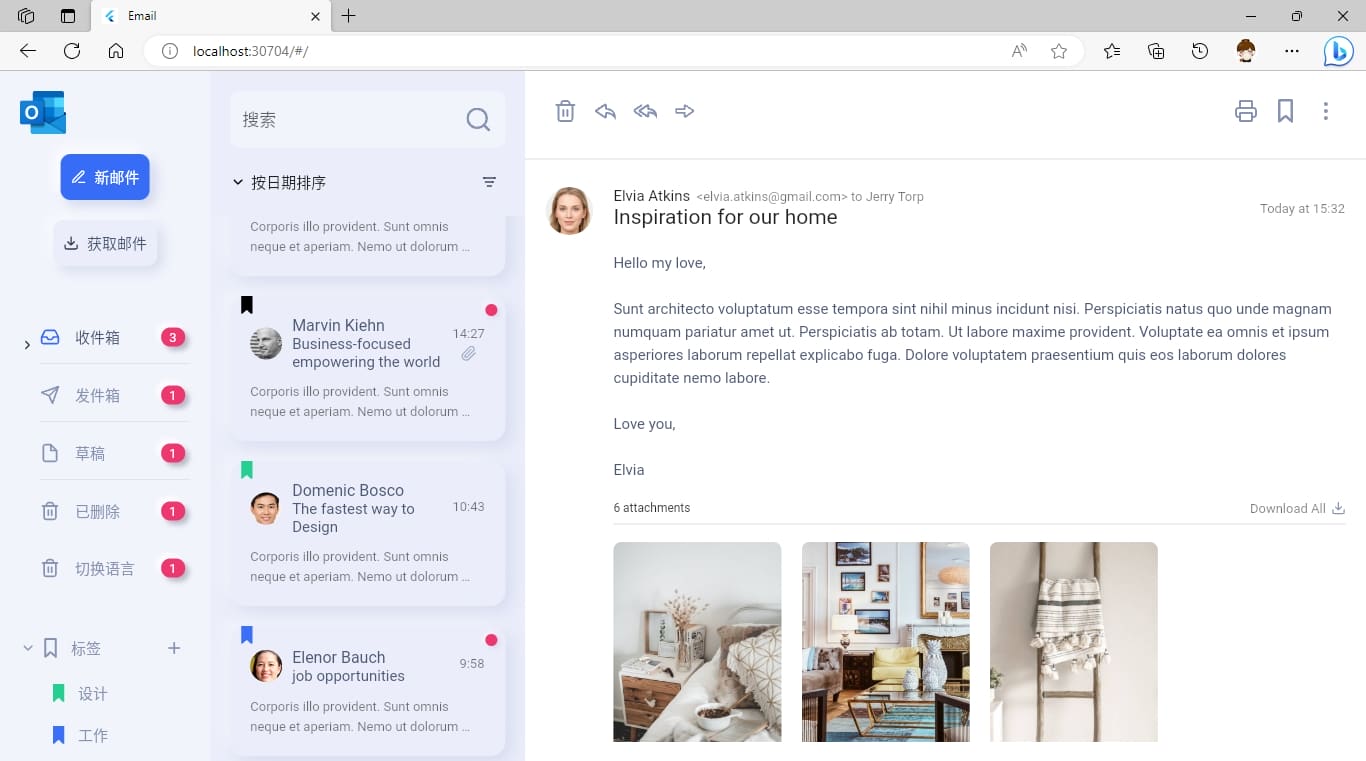Open Elenor Bauch job opportunities email
Screen dimensions: 1366x761
[x=368, y=688]
